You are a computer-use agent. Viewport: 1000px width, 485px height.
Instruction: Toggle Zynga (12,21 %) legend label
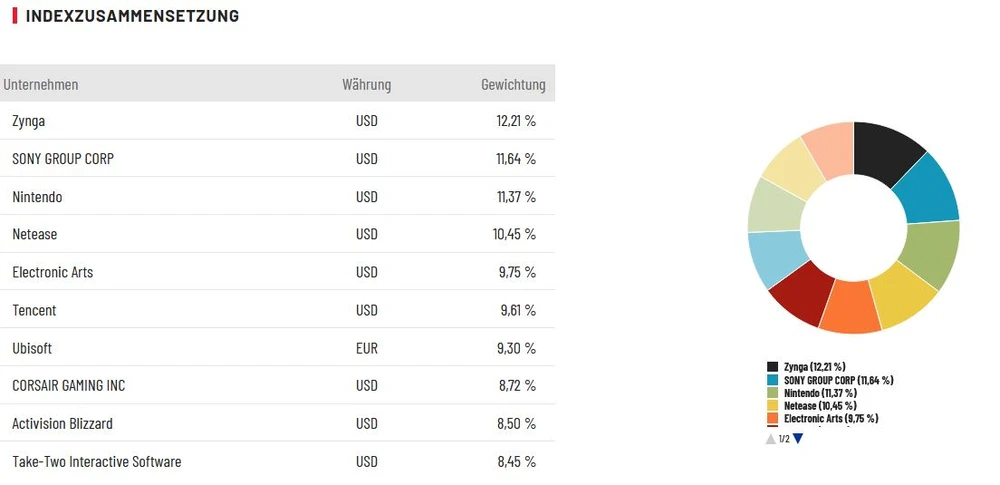814,367
